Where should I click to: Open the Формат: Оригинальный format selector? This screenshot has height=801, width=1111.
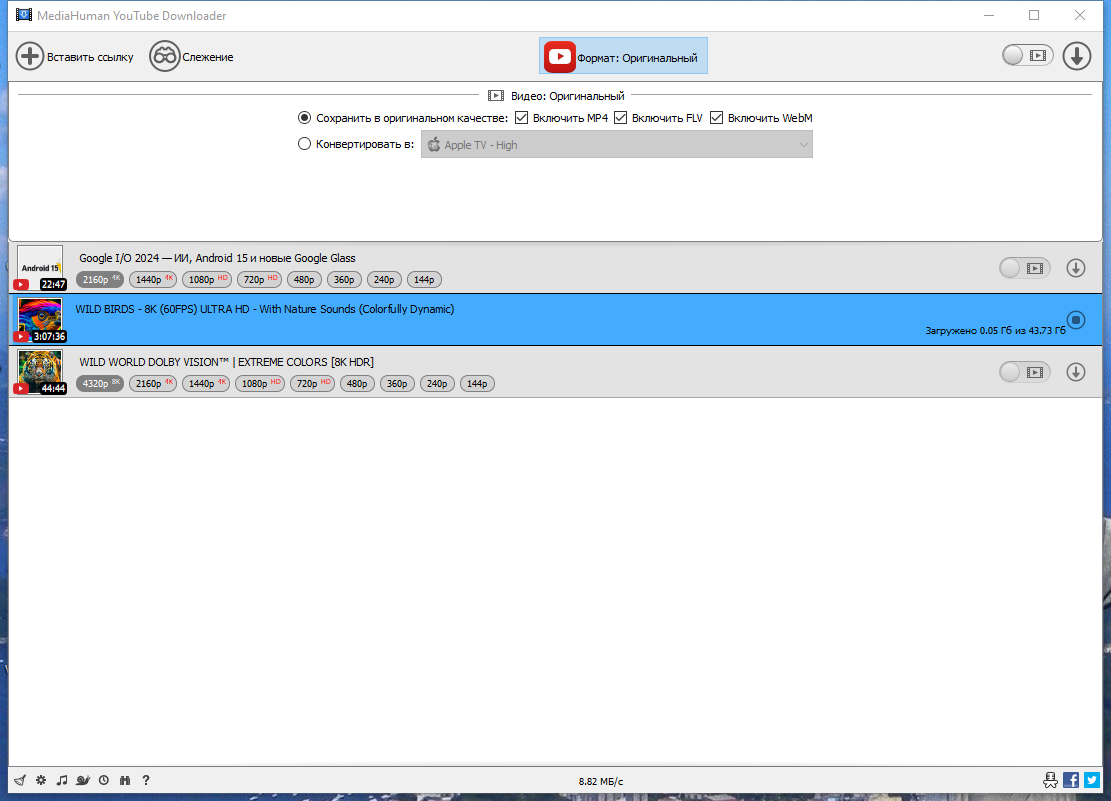[623, 57]
